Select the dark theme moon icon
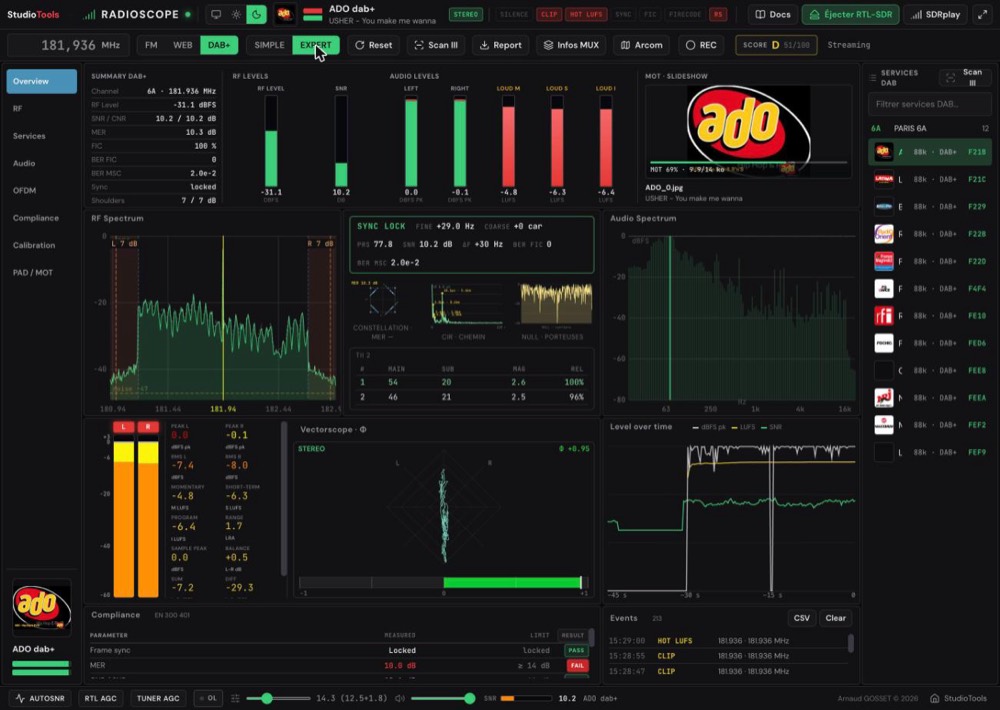 256,14
